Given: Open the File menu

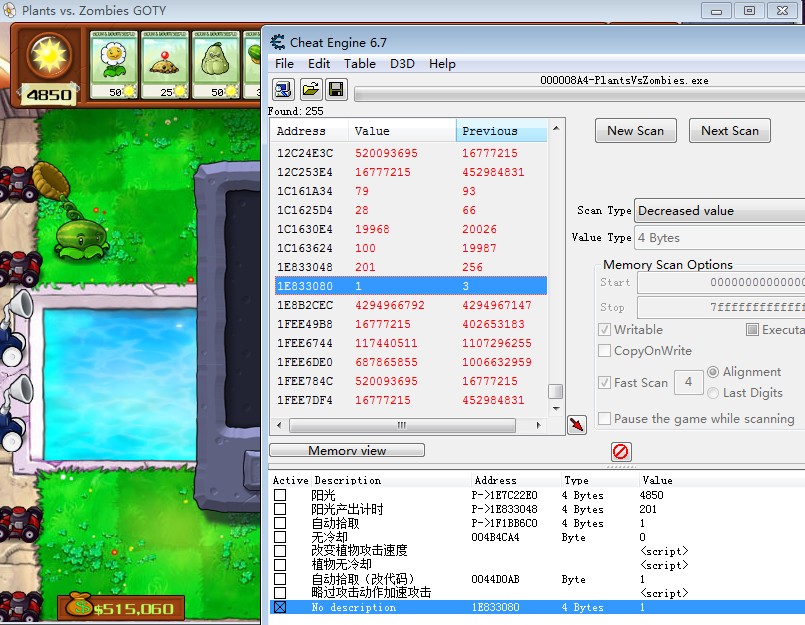Looking at the screenshot, I should click(284, 64).
